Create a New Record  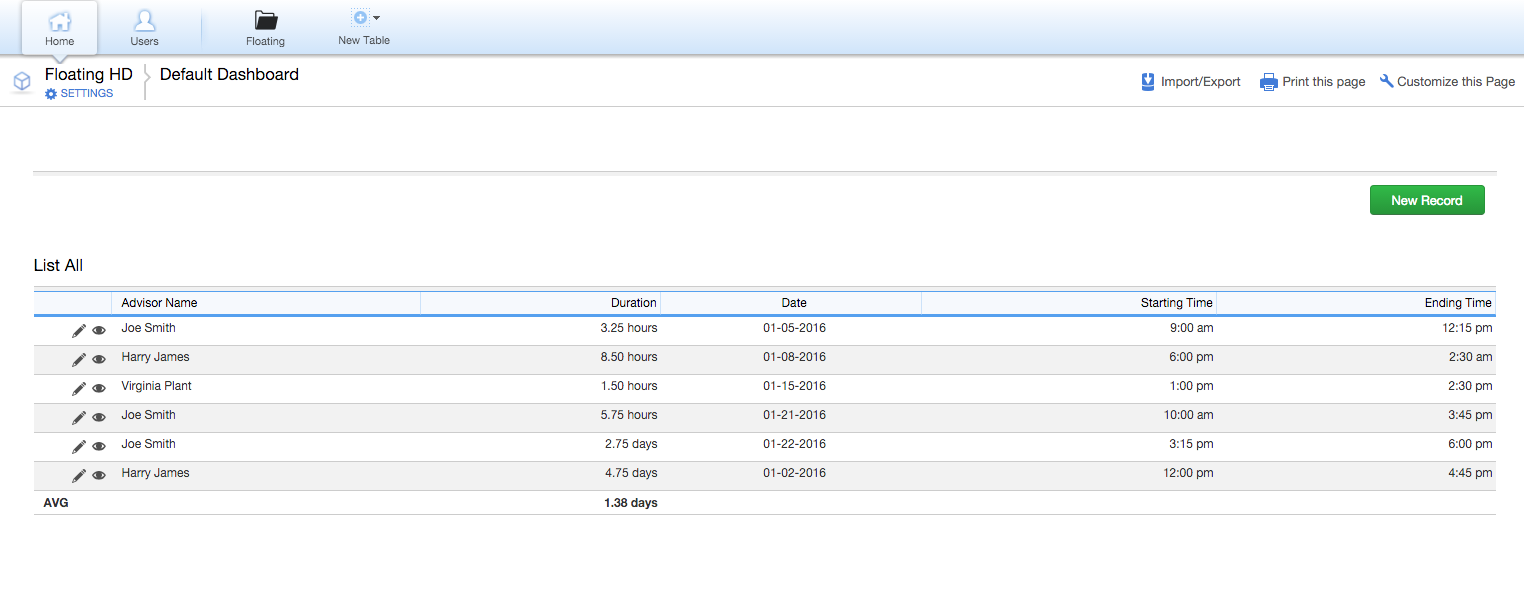coord(1427,200)
